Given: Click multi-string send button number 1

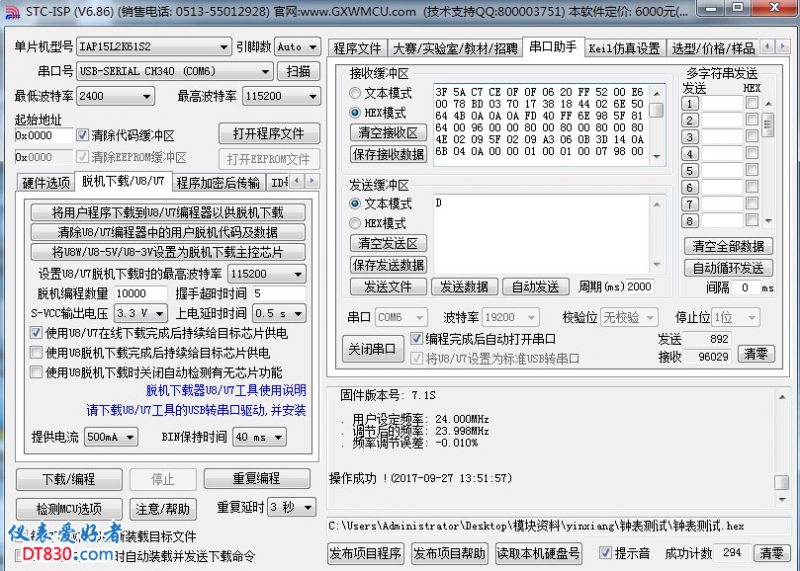Looking at the screenshot, I should pos(689,102).
